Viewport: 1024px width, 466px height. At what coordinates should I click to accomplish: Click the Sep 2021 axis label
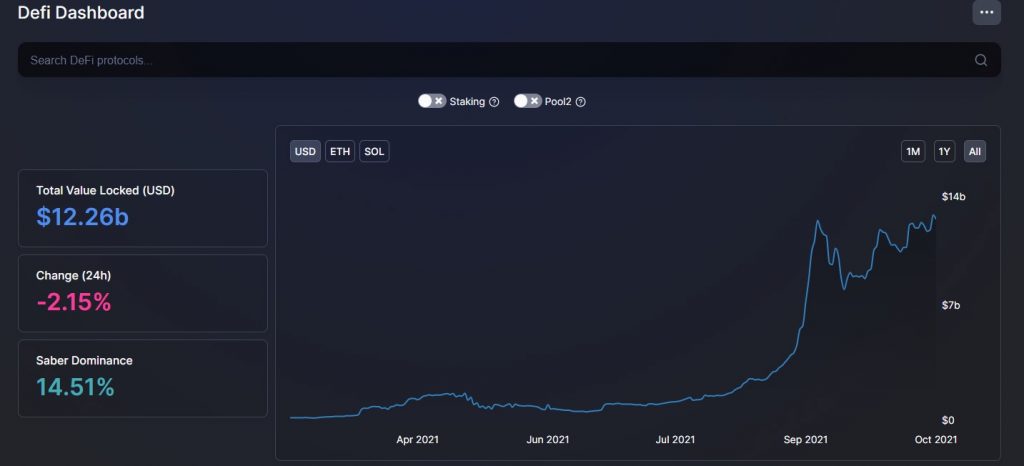pos(805,439)
